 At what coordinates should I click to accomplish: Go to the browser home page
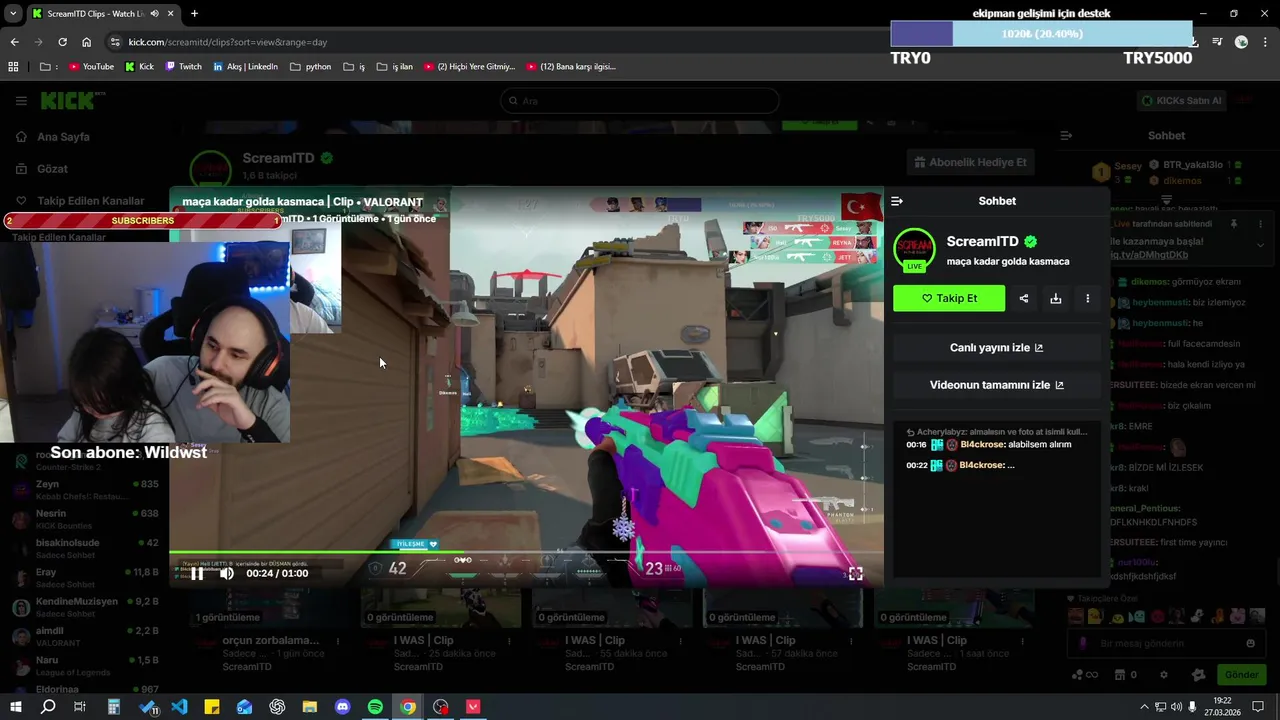[86, 42]
